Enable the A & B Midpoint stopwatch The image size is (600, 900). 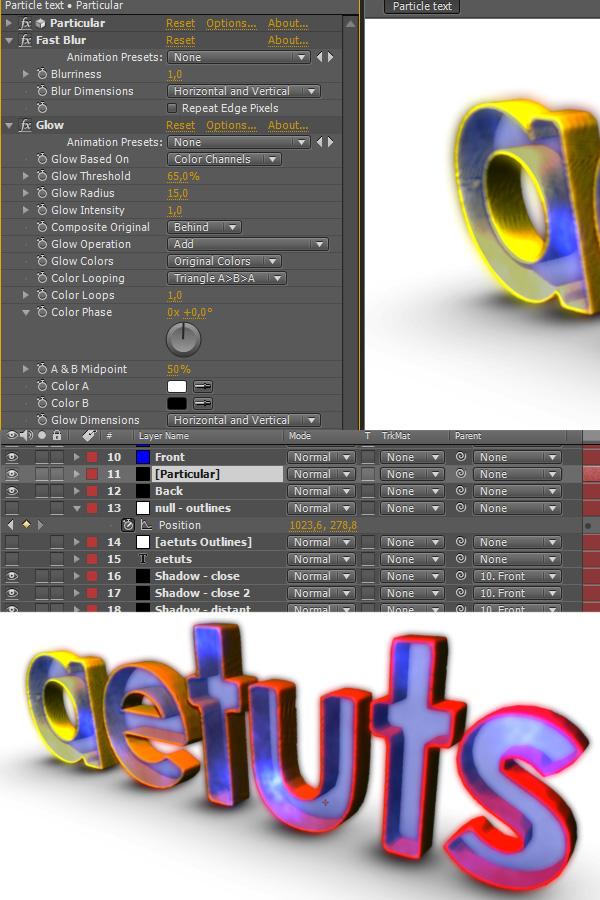click(42, 369)
